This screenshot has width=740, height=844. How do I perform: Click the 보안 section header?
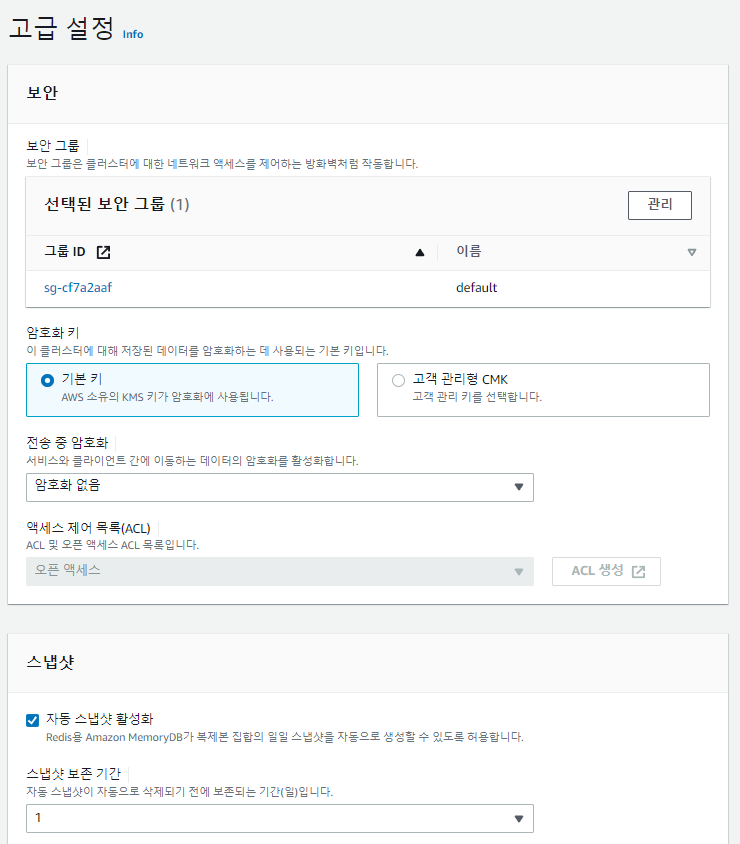pyautogui.click(x=42, y=93)
